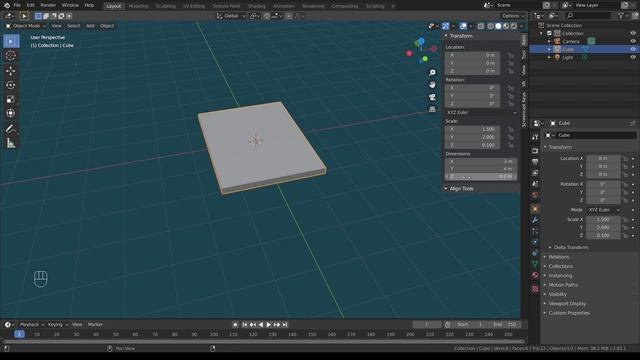Click the viewport pan hand icon
Image resolution: width=640 pixels, height=360 pixels.
point(432,85)
